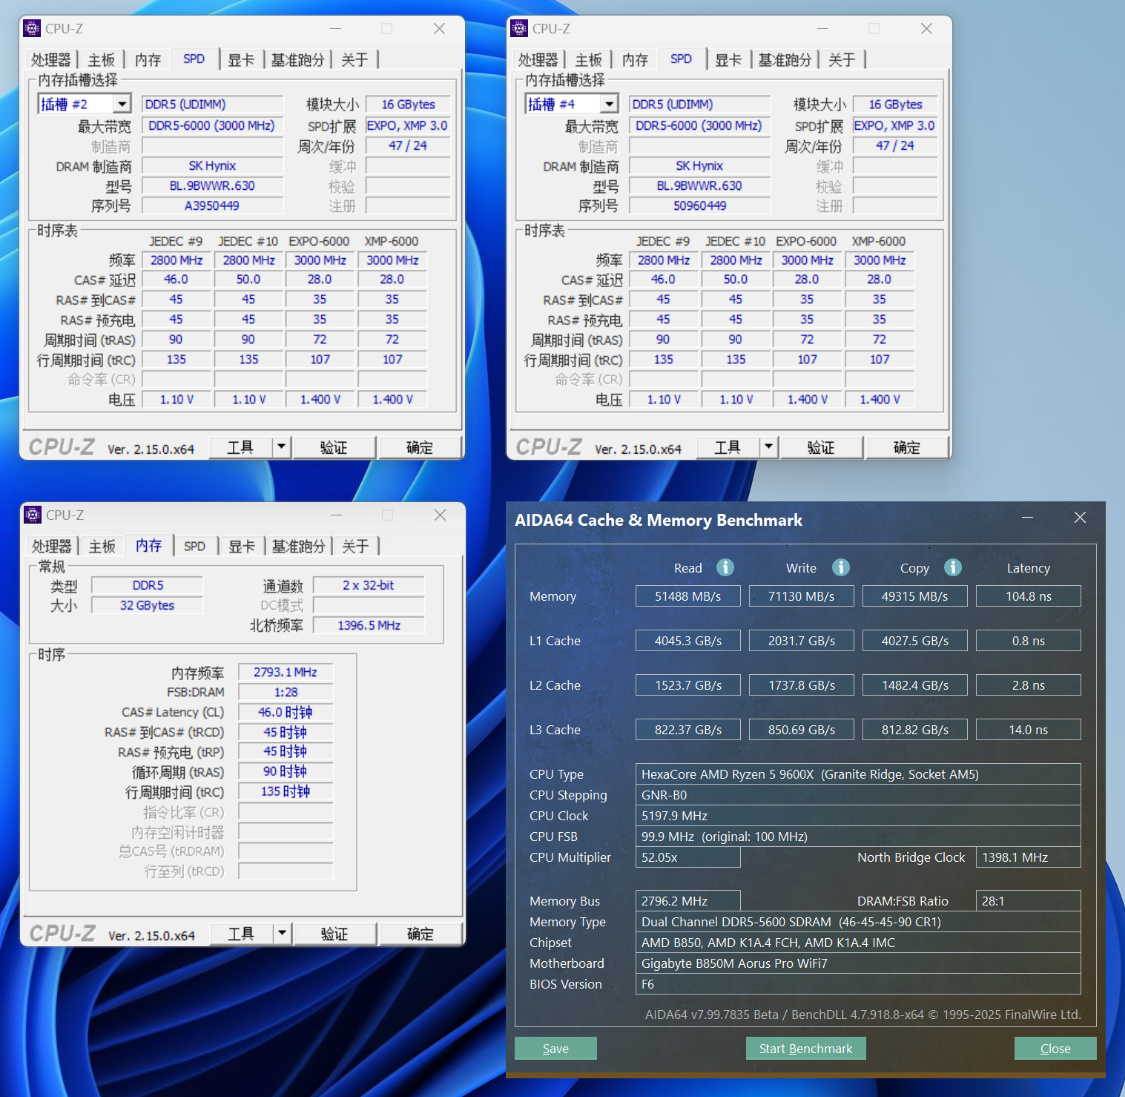Click memory Copy value 49315 MB/s

click(x=915, y=596)
